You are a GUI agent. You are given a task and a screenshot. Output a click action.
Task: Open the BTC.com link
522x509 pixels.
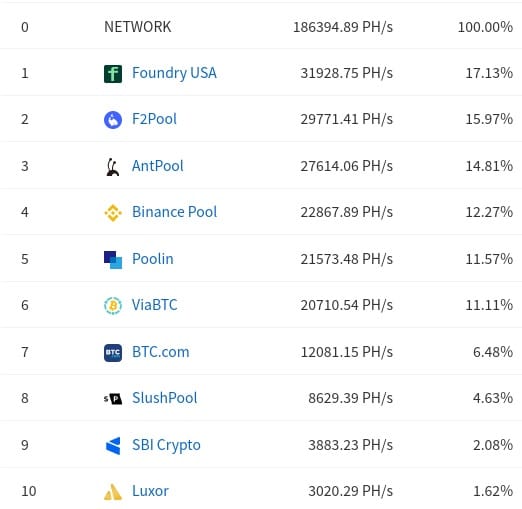coord(160,352)
